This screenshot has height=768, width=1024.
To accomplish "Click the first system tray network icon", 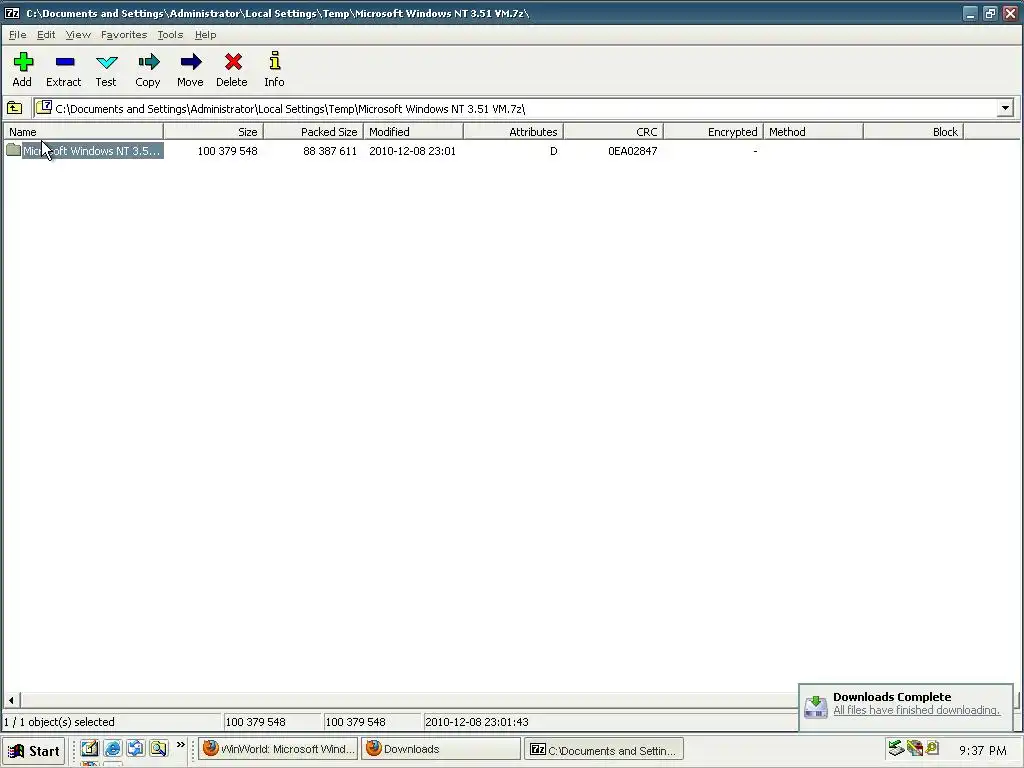I will pyautogui.click(x=895, y=748).
